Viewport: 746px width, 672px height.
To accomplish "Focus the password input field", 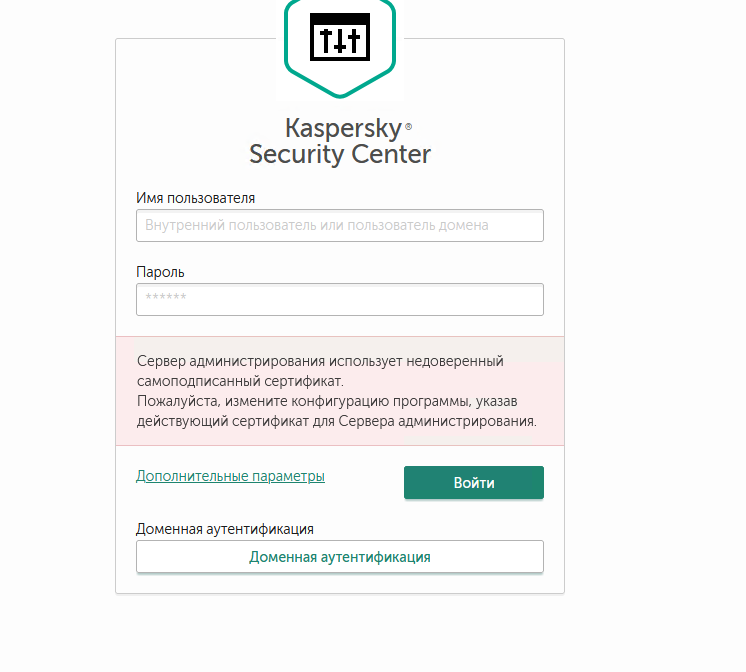I will pyautogui.click(x=340, y=299).
